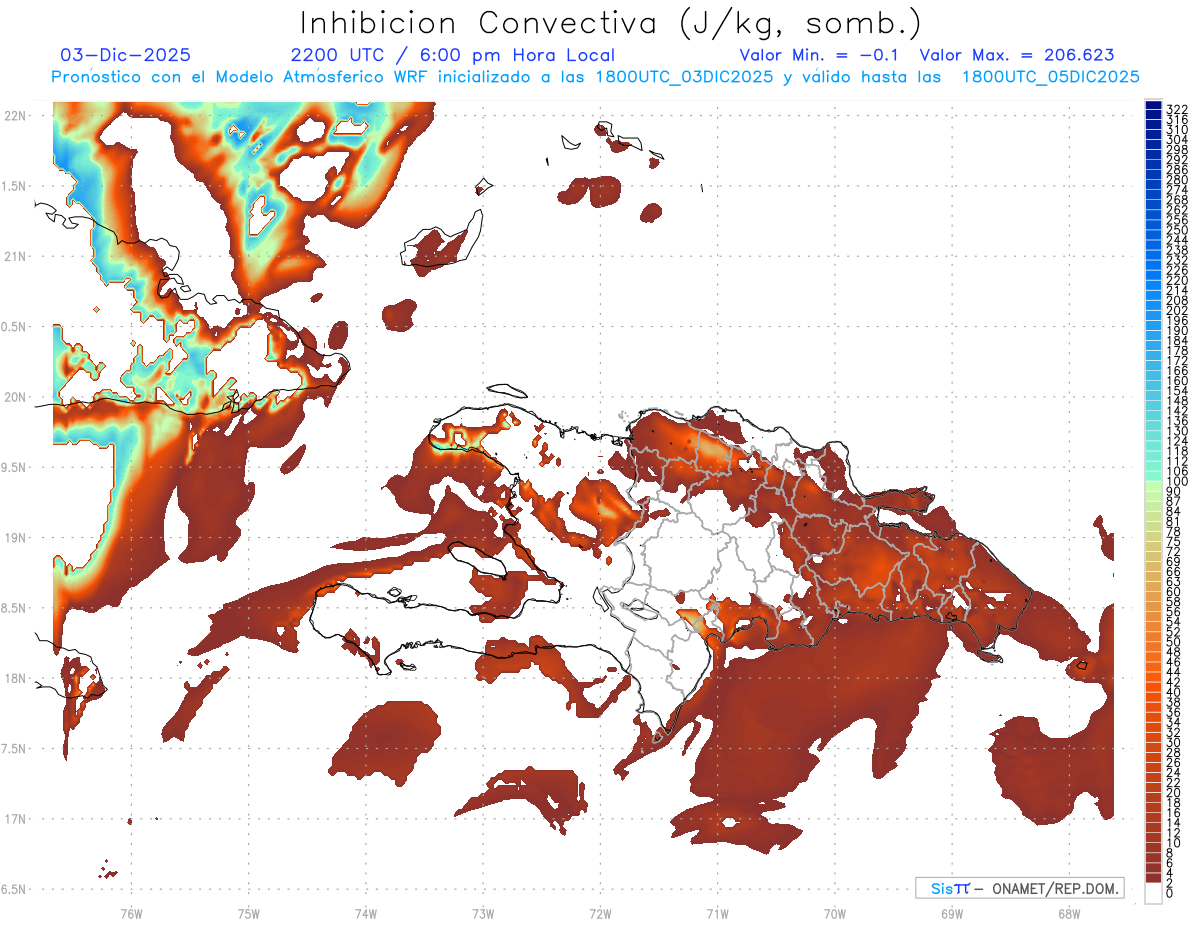Click the 73W longitude label

pos(483,914)
